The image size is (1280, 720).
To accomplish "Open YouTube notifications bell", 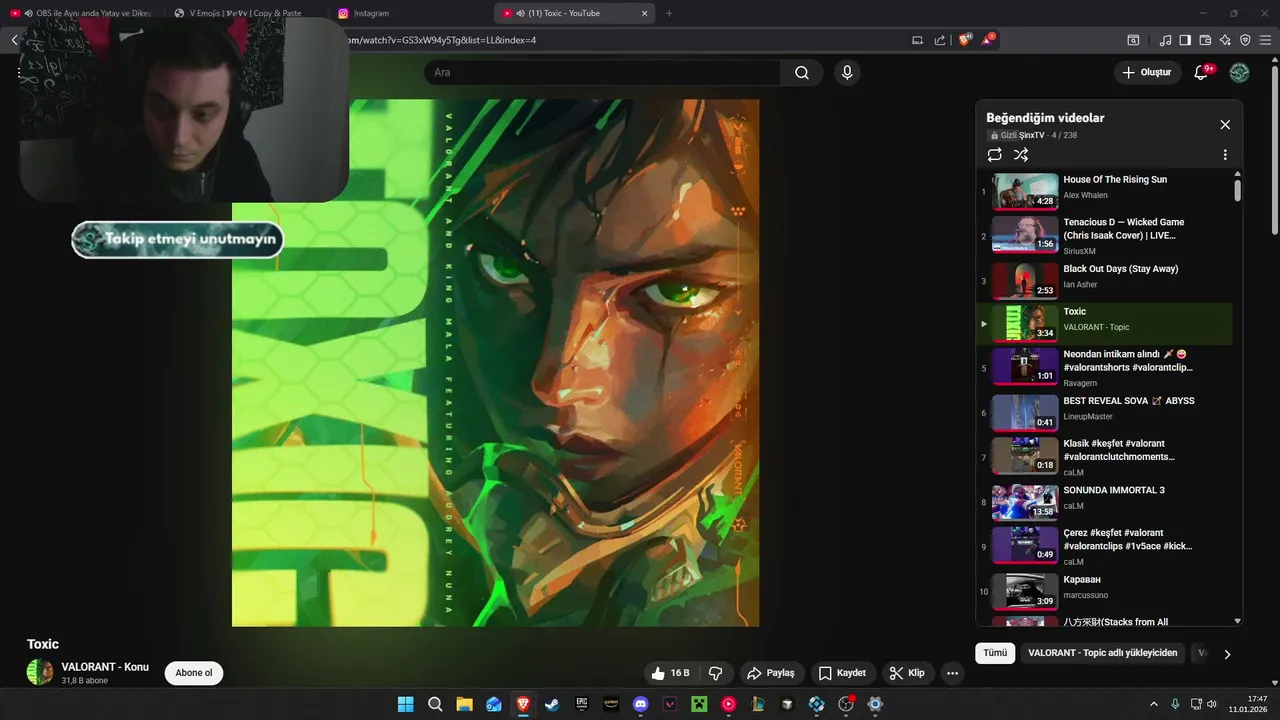I will 1202,72.
